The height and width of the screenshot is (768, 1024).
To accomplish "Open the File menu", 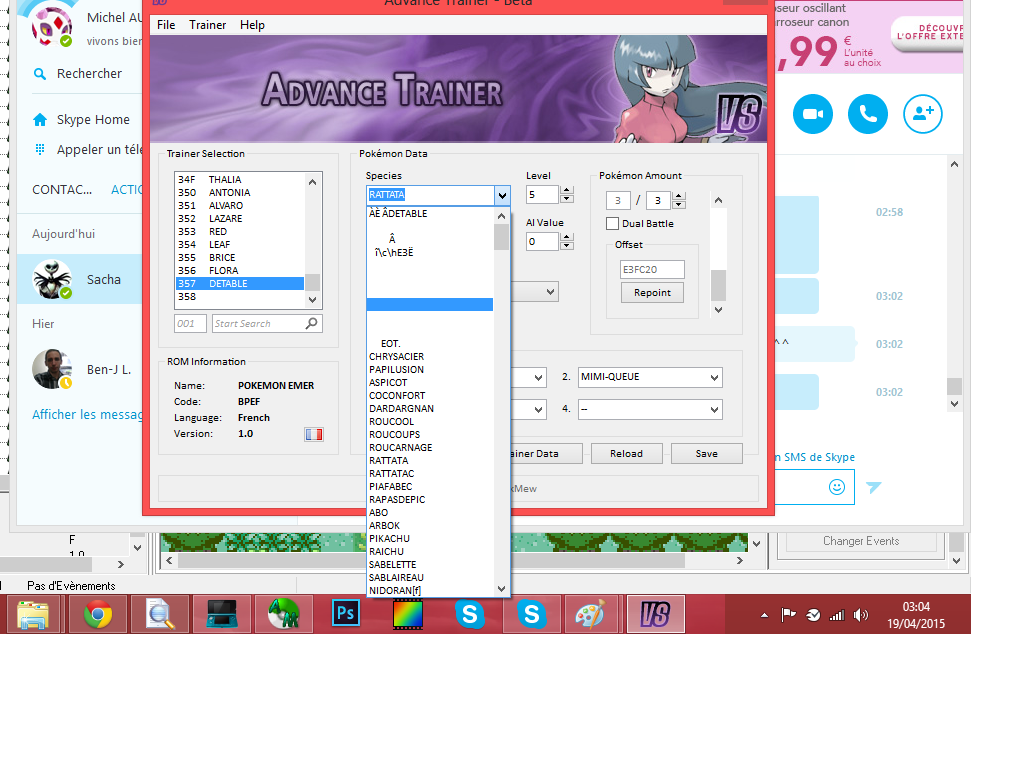I will pos(166,25).
